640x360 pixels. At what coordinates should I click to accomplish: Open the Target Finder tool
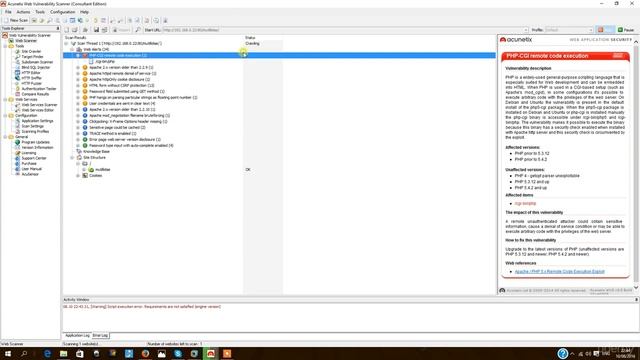coord(32,57)
